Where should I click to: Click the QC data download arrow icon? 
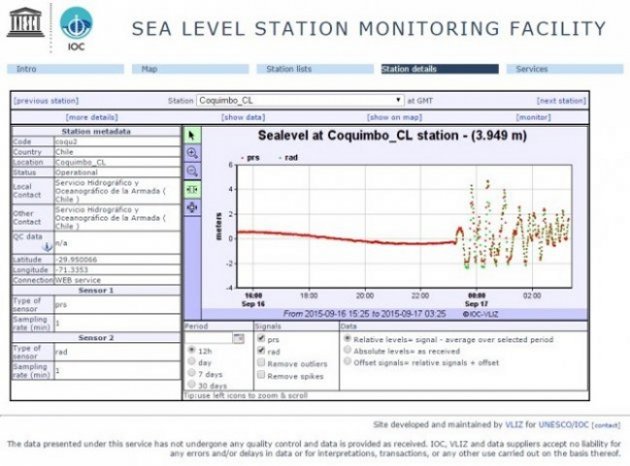tap(45, 246)
